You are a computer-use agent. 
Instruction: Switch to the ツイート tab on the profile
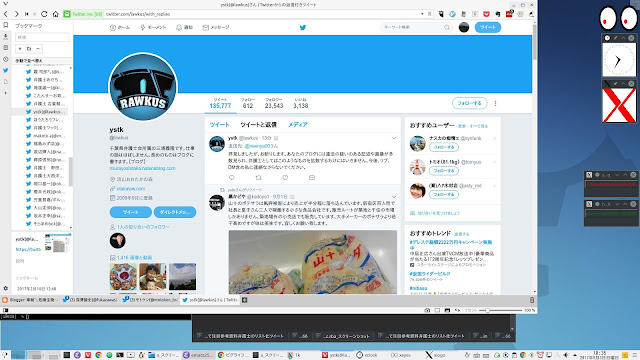pos(220,124)
